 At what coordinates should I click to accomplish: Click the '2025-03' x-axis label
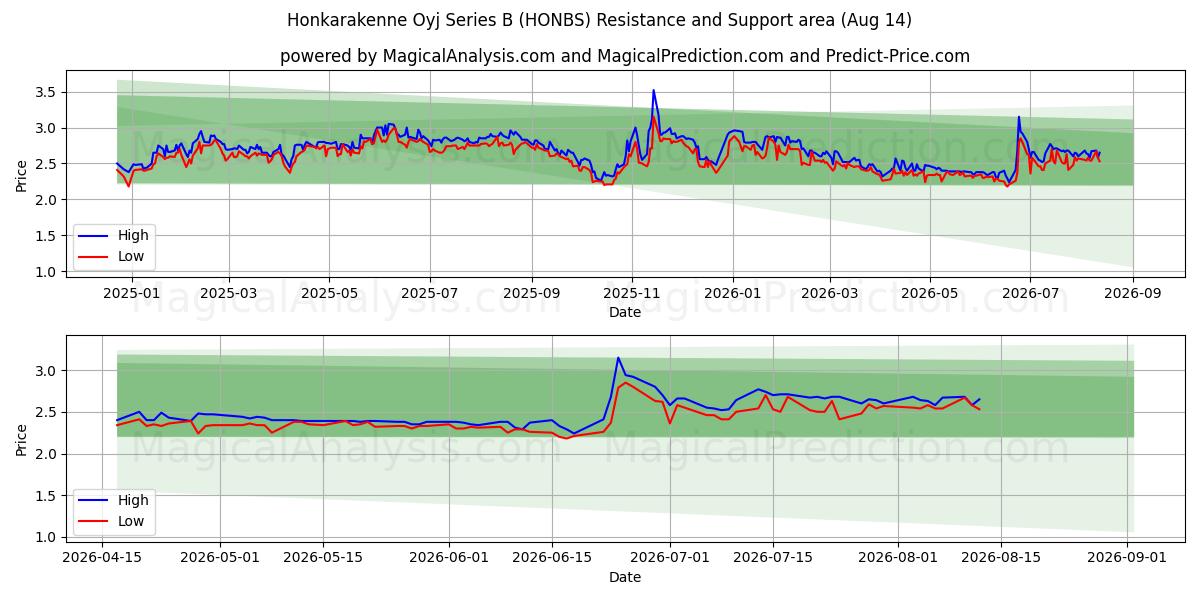(229, 293)
